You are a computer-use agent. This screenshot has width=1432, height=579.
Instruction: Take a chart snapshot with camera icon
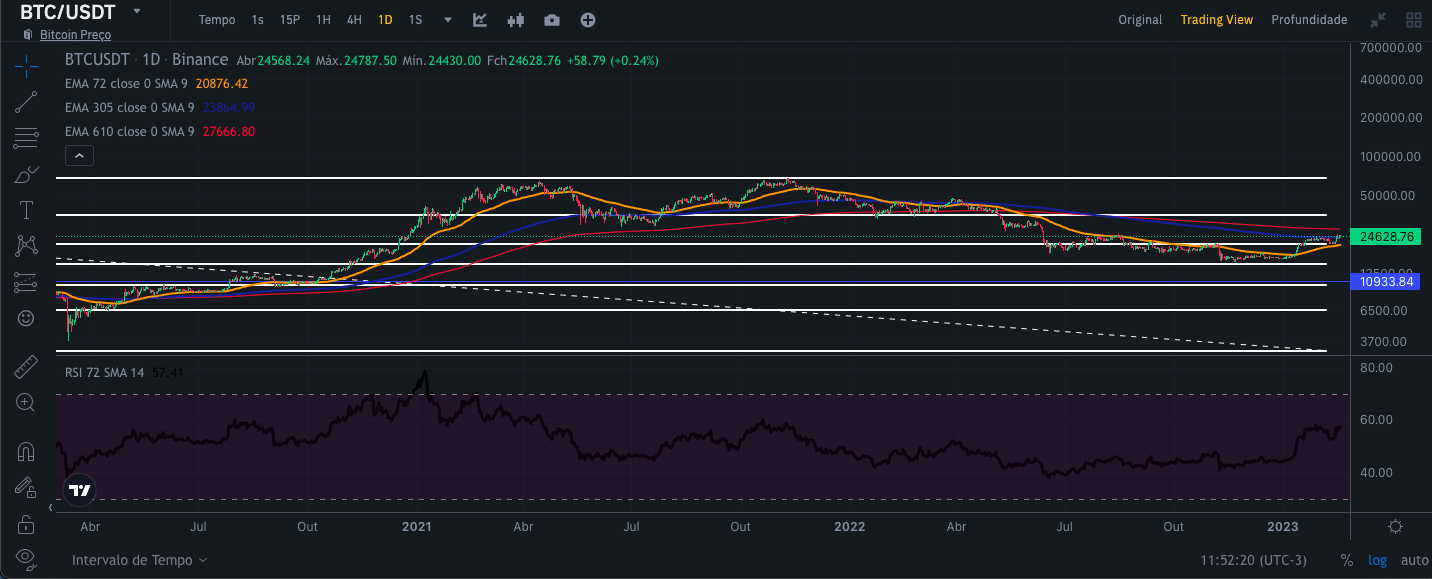(552, 20)
